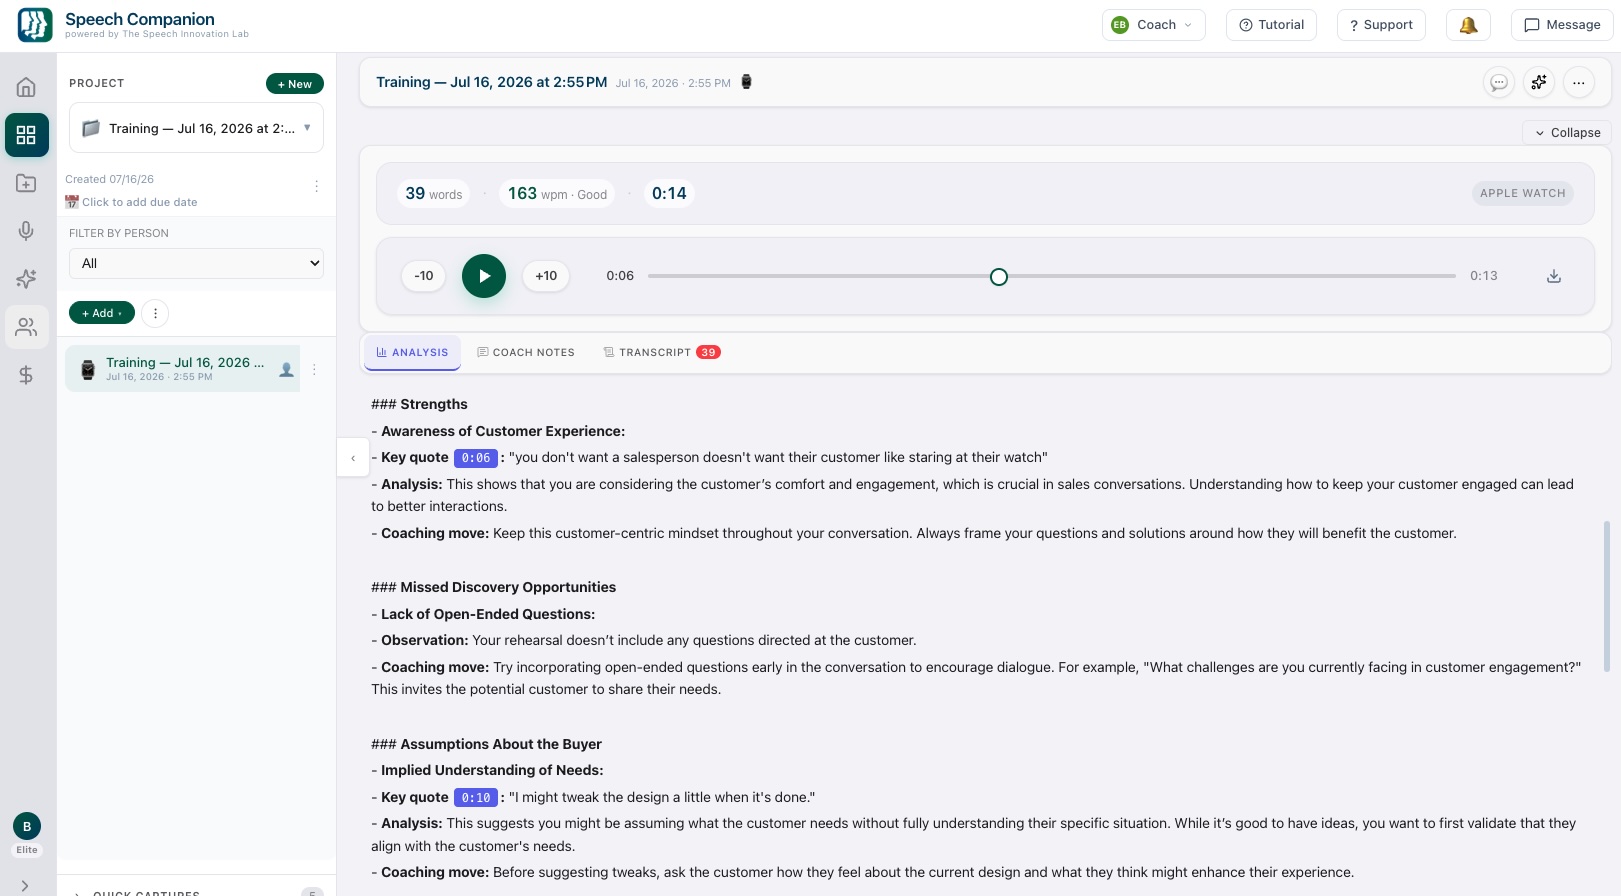Click the watch icon beside training title
The height and width of the screenshot is (896, 1621).
point(746,82)
